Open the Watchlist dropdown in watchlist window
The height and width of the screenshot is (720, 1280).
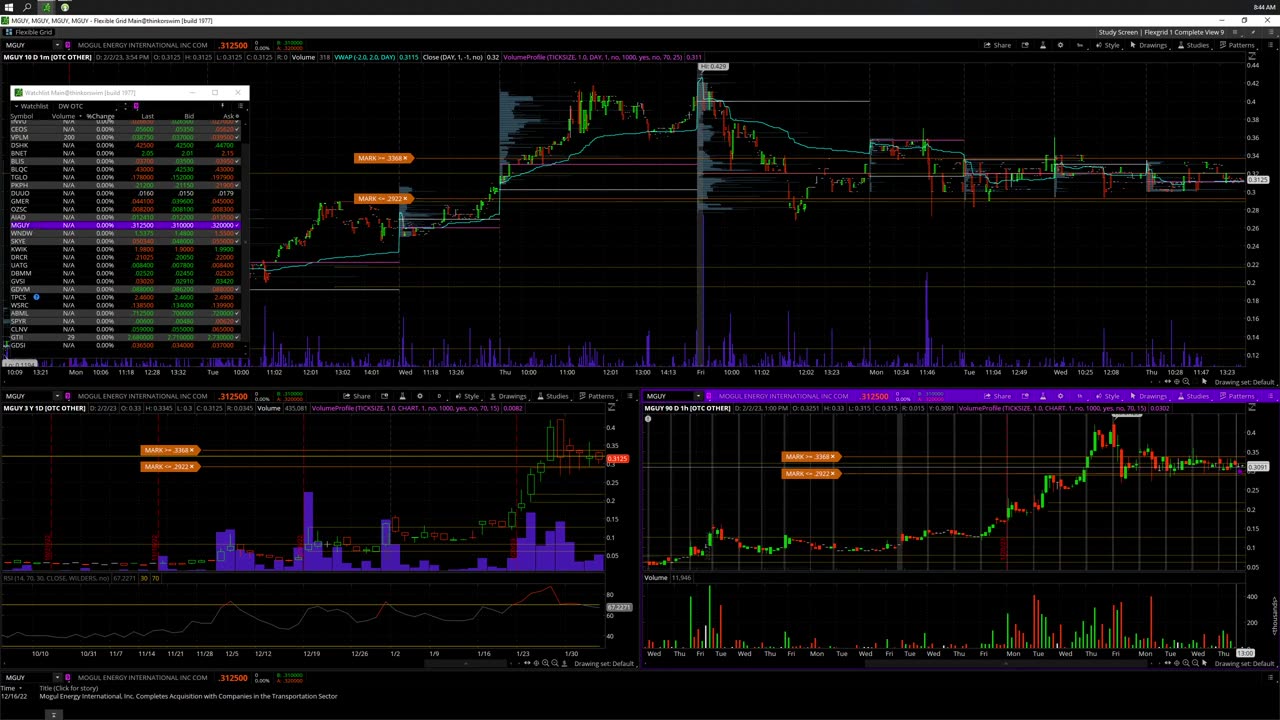click(30, 106)
